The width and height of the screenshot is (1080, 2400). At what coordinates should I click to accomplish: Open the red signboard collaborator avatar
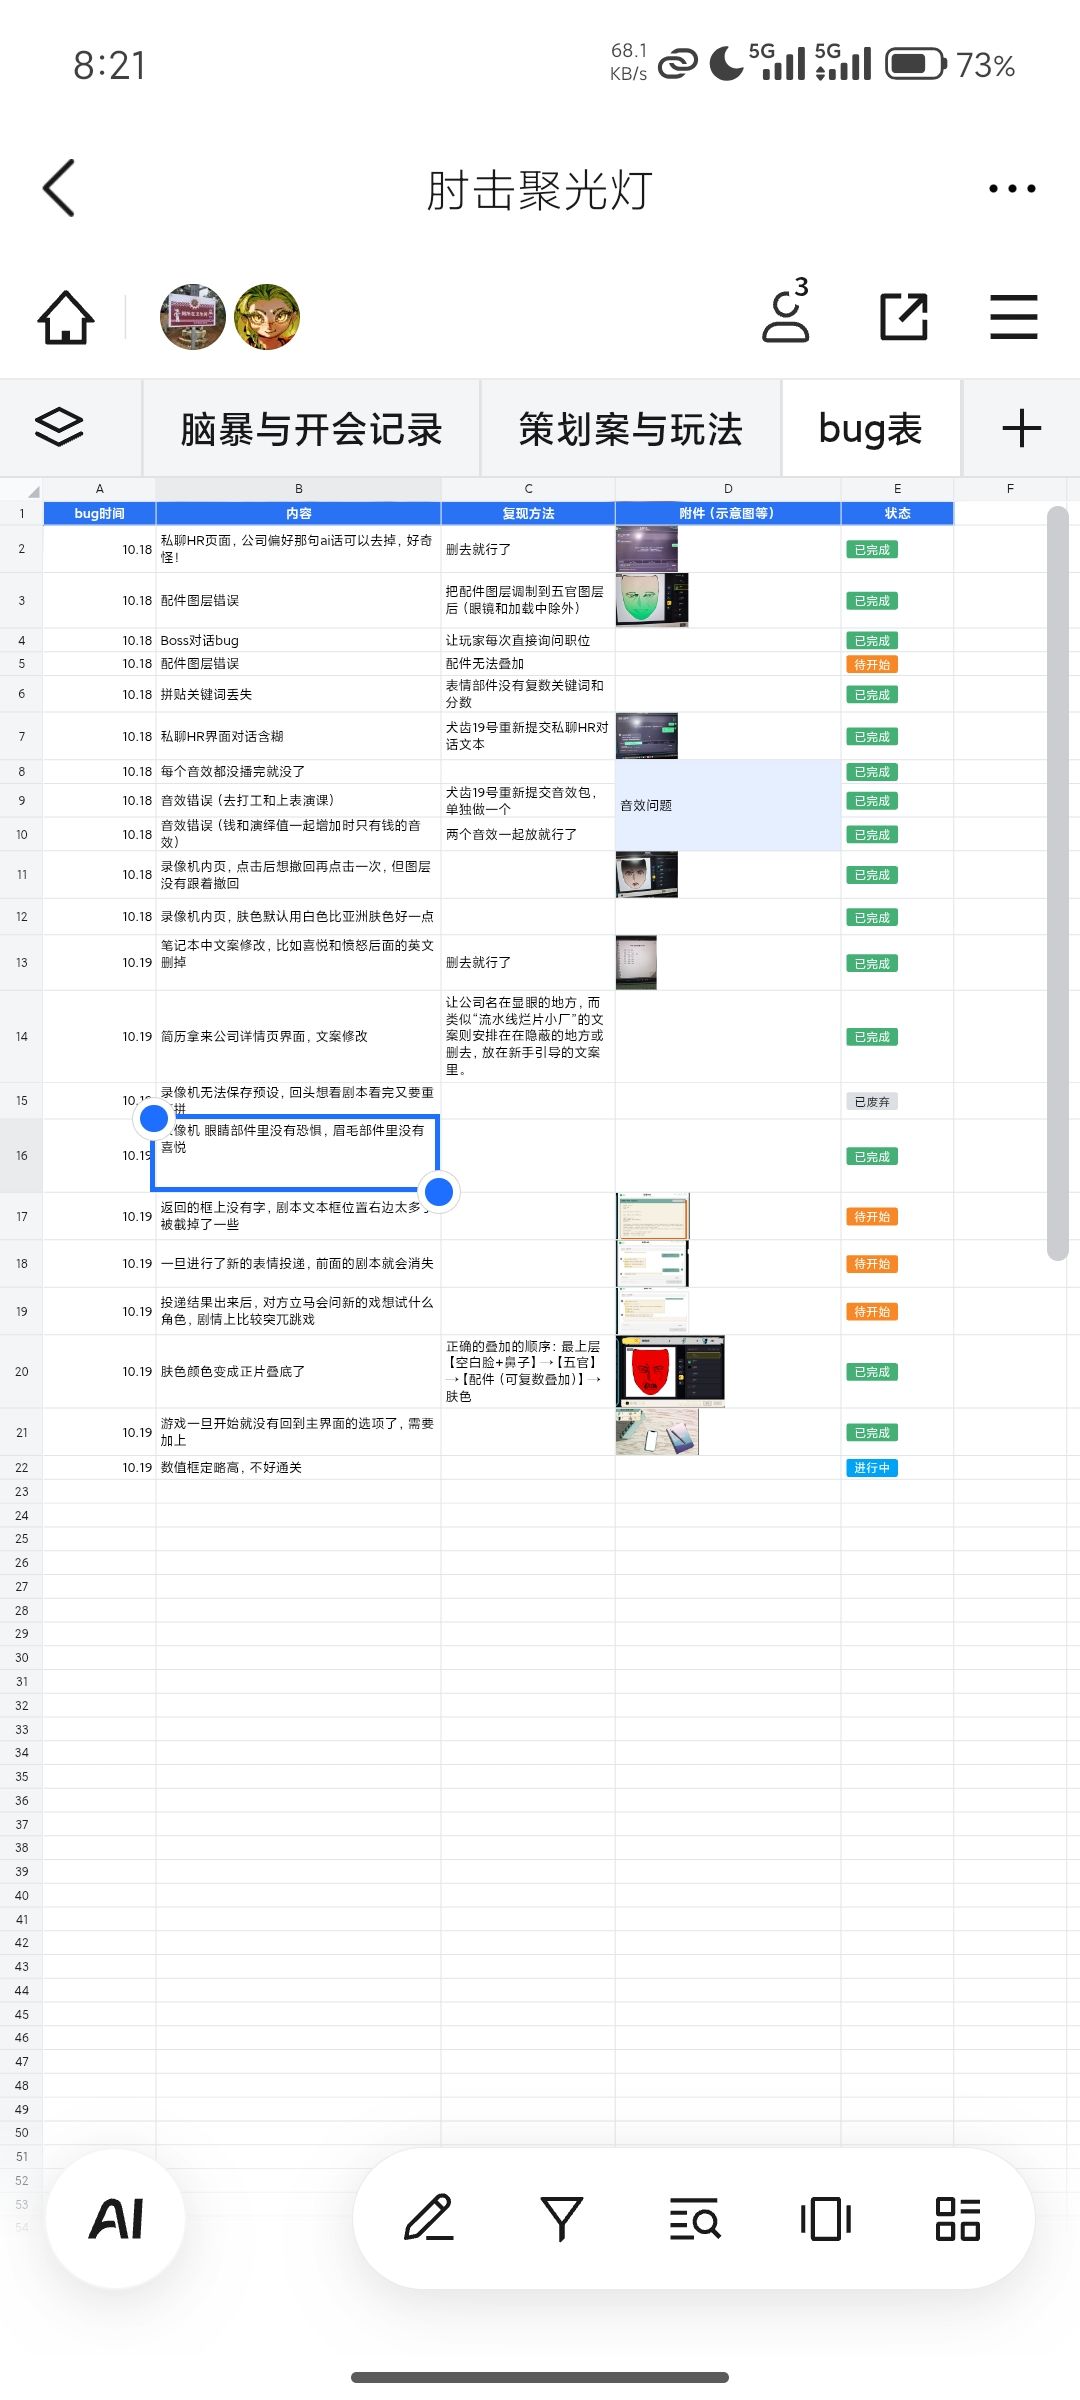point(193,317)
